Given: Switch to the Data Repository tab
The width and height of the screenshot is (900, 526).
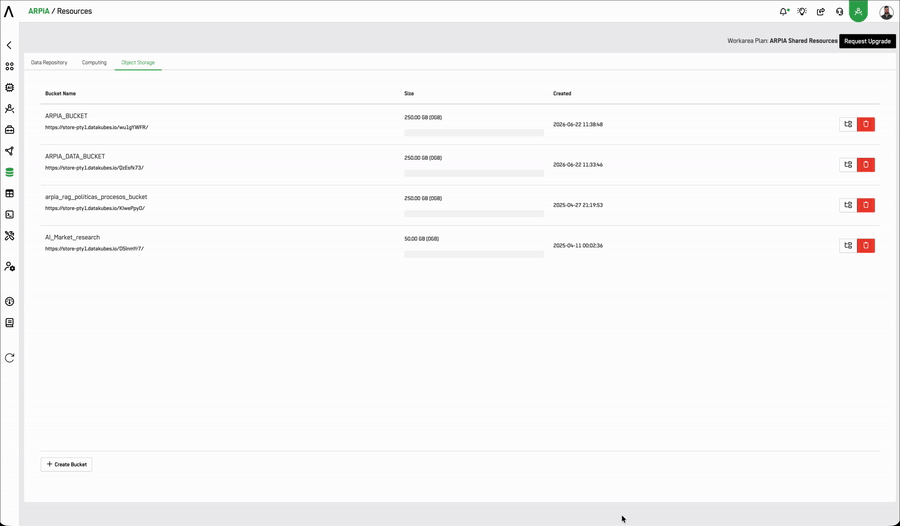Looking at the screenshot, I should (x=49, y=62).
